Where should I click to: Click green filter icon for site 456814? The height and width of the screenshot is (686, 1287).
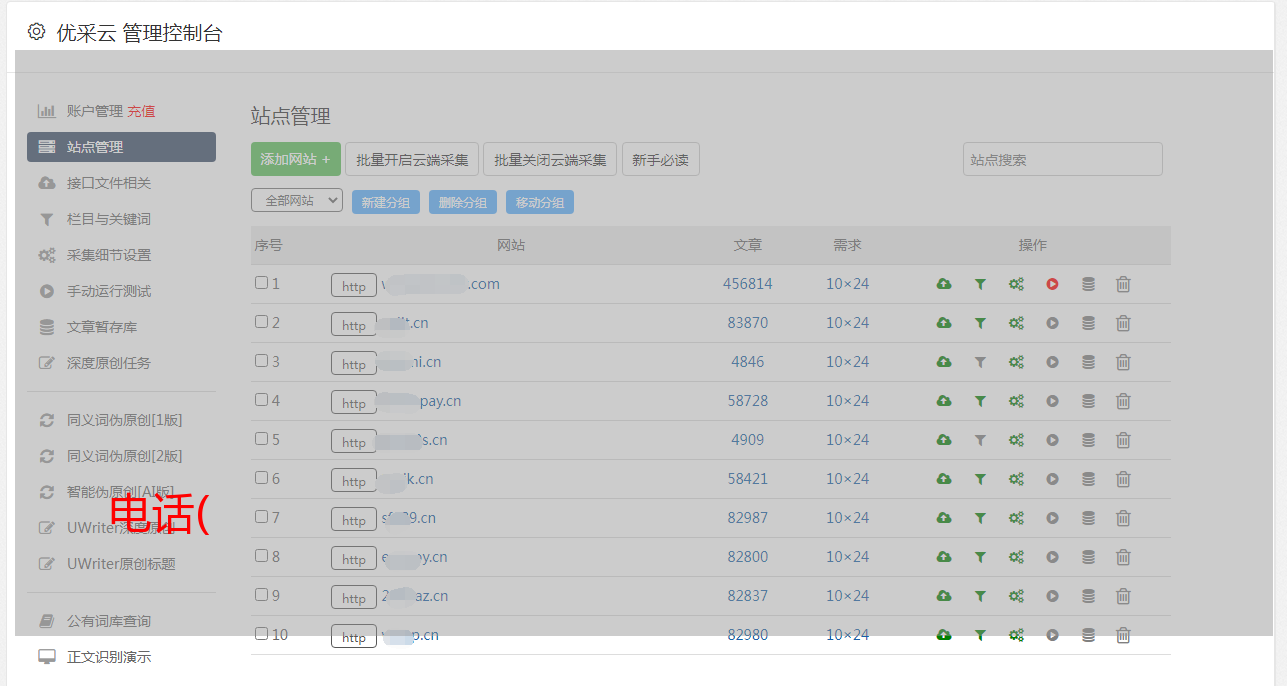980,284
